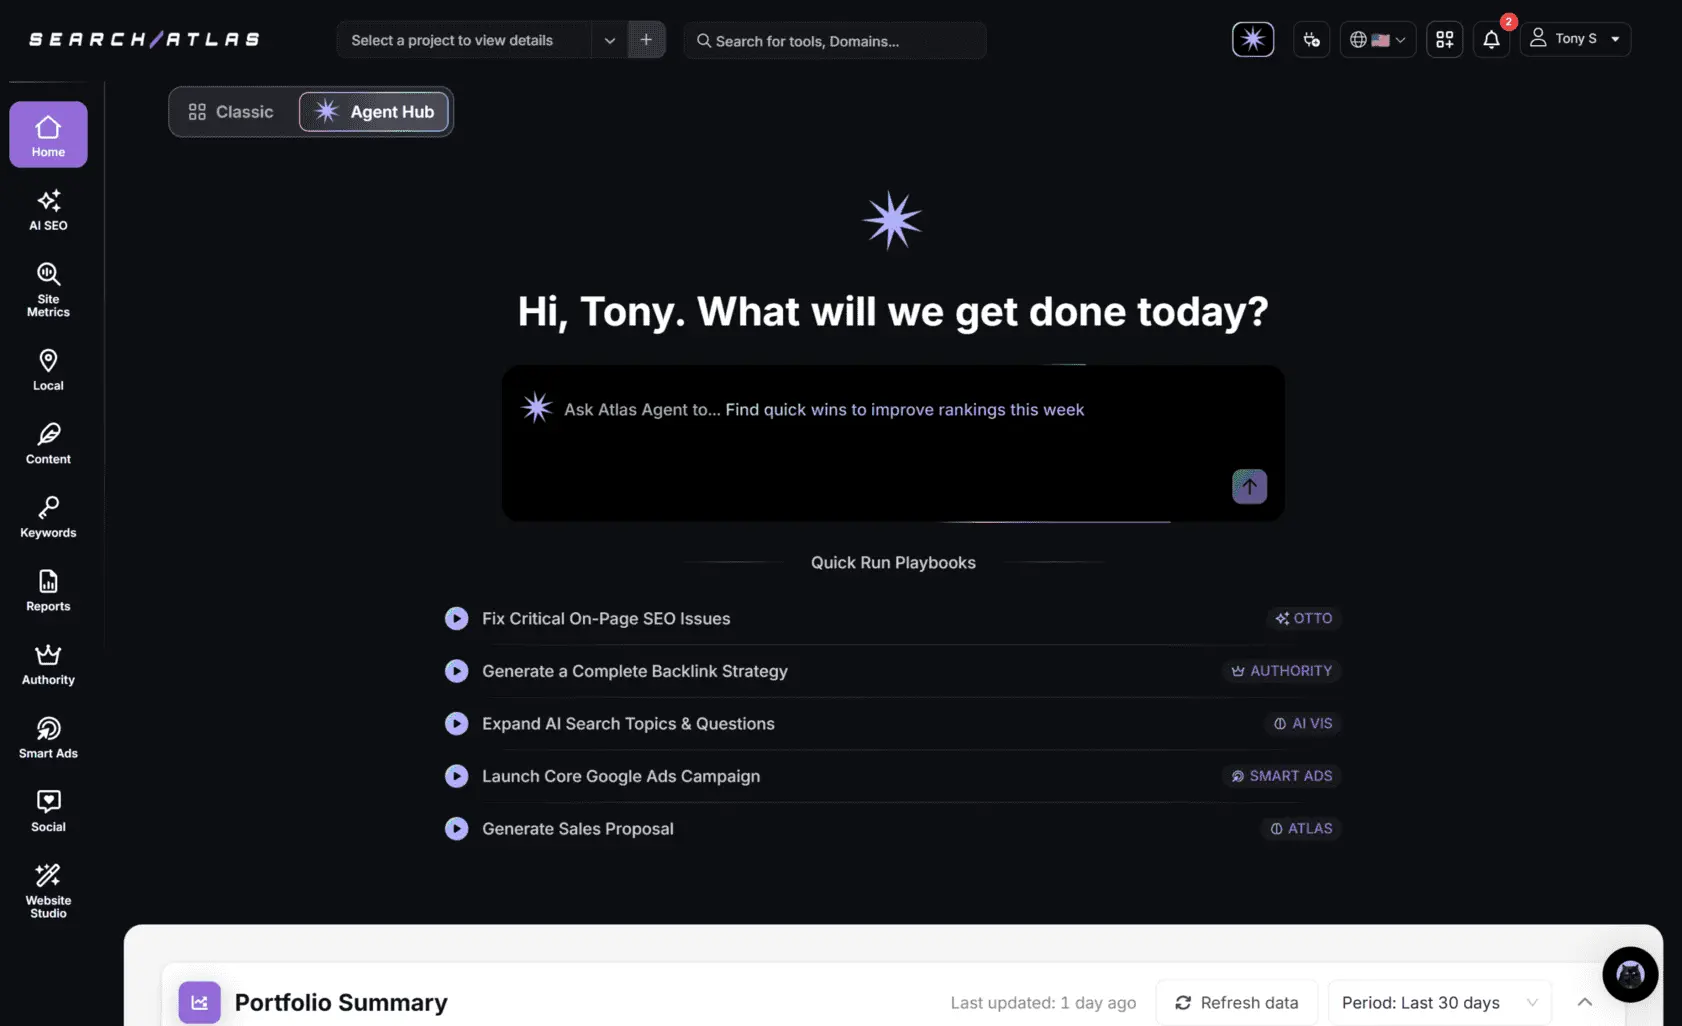Open the Social section
Screen dimensions: 1682x1026
tap(48, 811)
